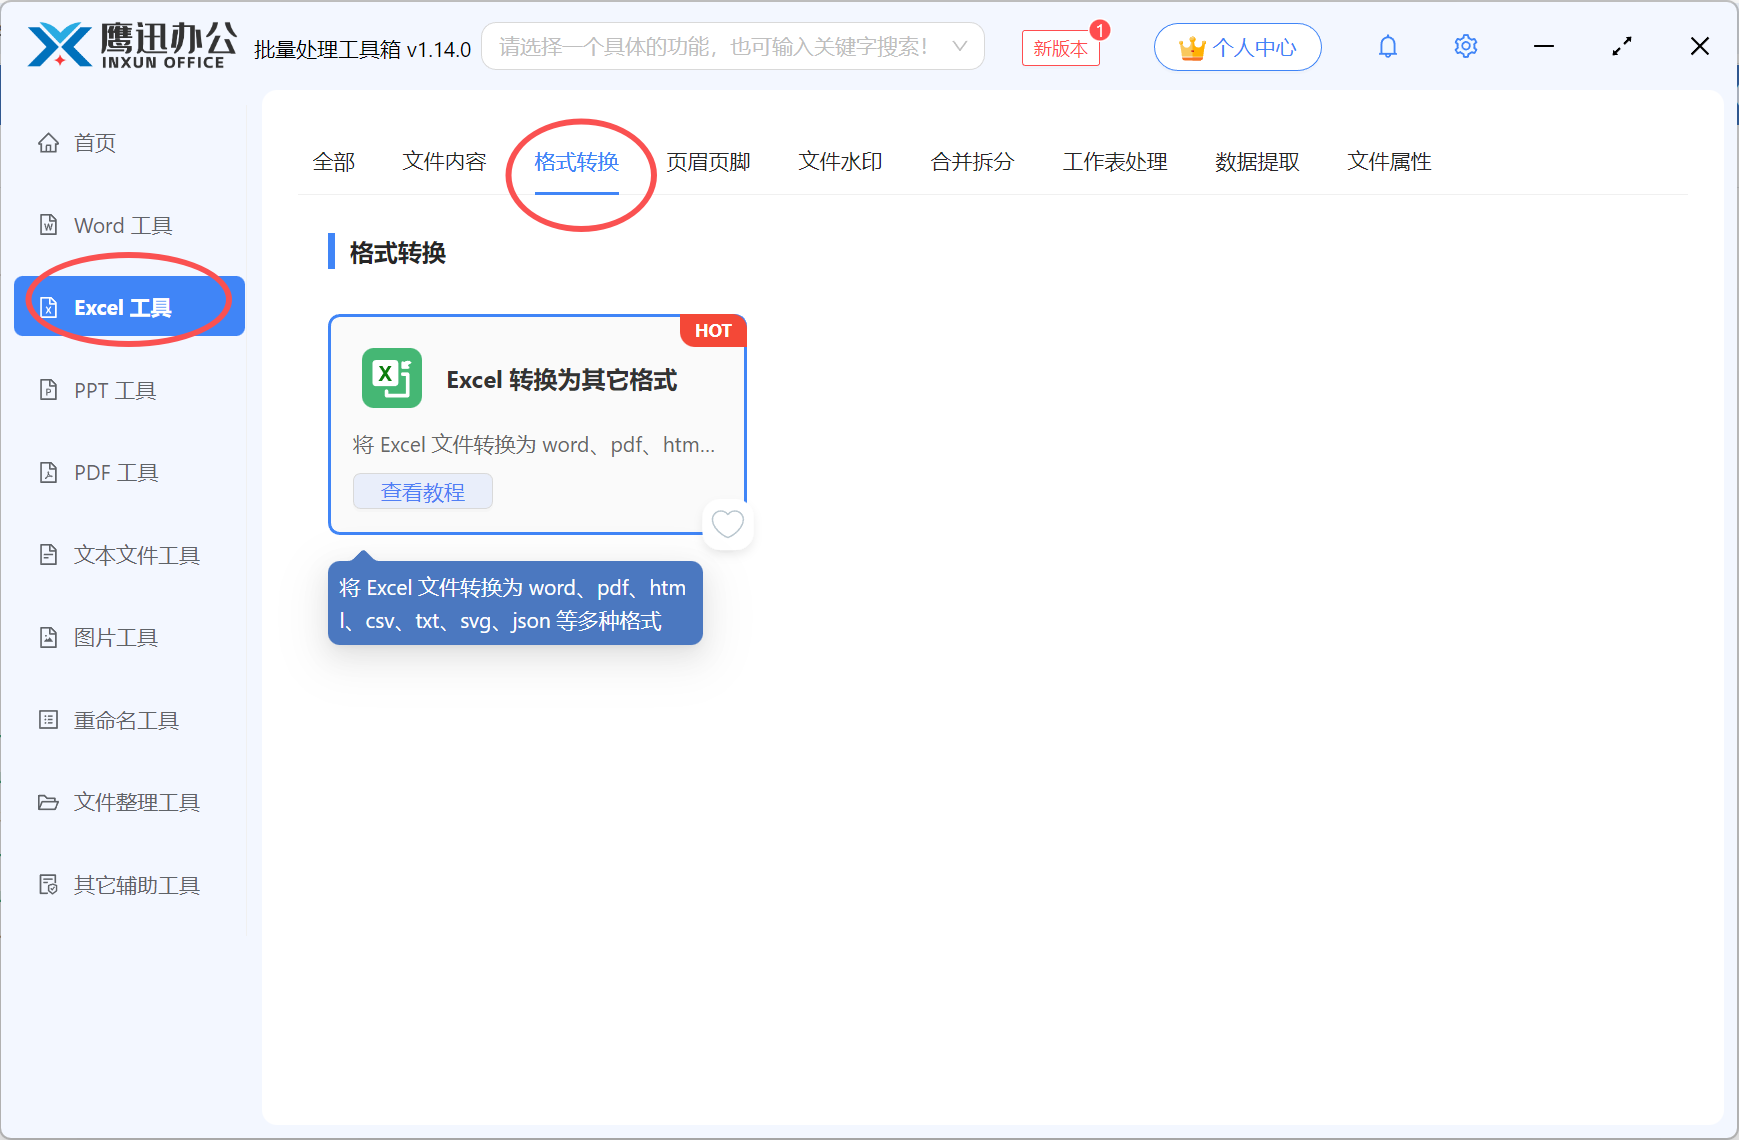Viewport: 1739px width, 1140px height.
Task: Favorite the Excel converter with the heart toggle
Action: click(728, 523)
